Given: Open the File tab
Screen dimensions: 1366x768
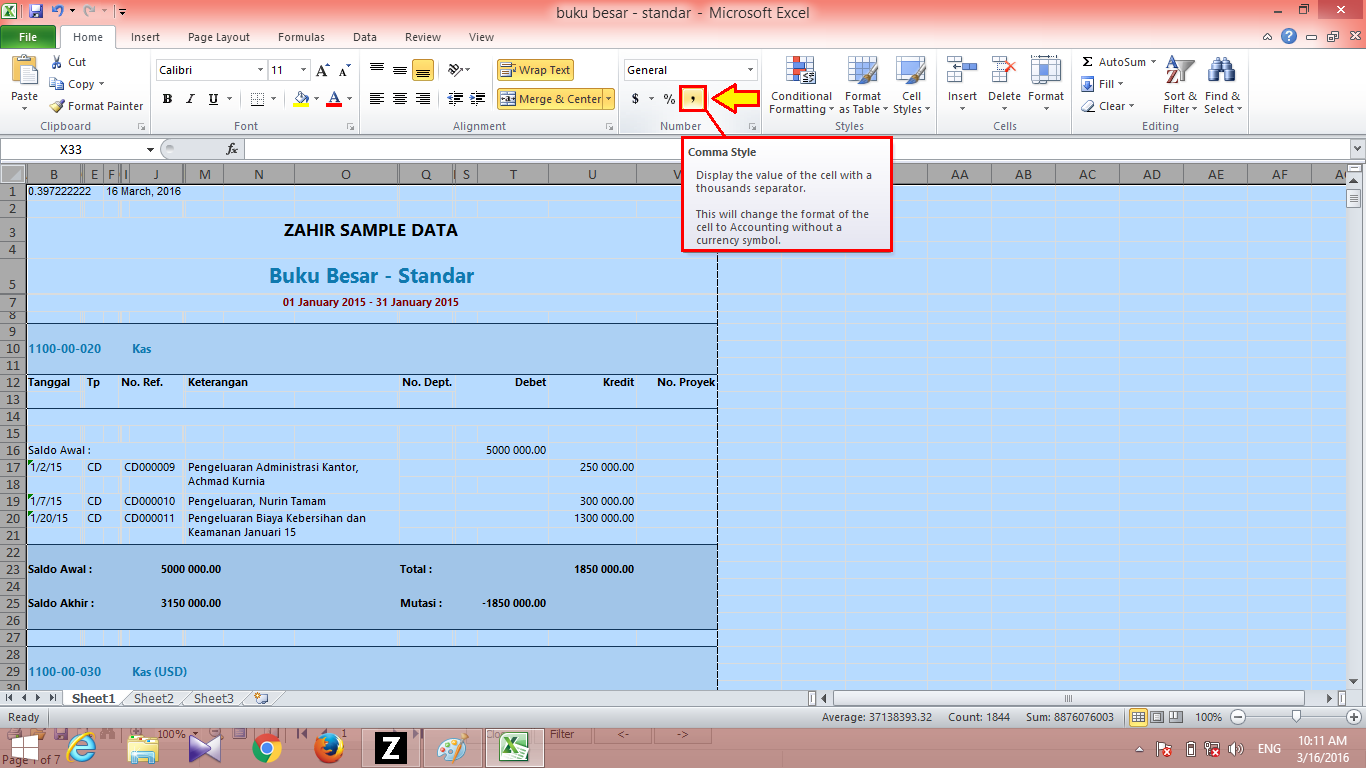Looking at the screenshot, I should [28, 37].
